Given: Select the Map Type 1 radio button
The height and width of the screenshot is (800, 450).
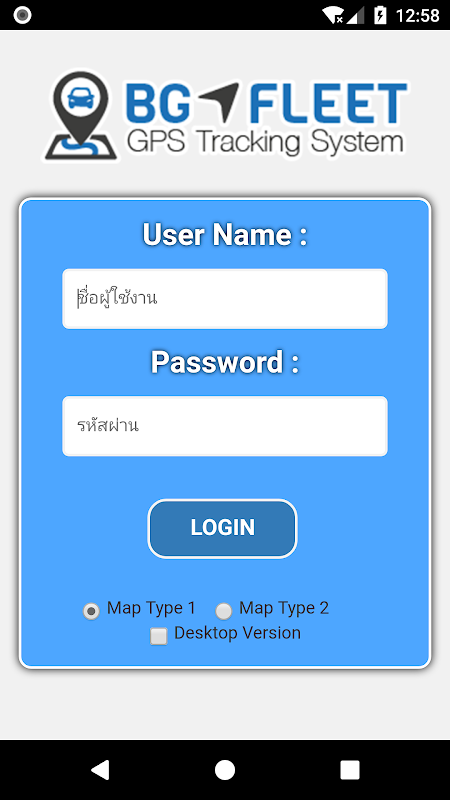Looking at the screenshot, I should click(x=91, y=611).
